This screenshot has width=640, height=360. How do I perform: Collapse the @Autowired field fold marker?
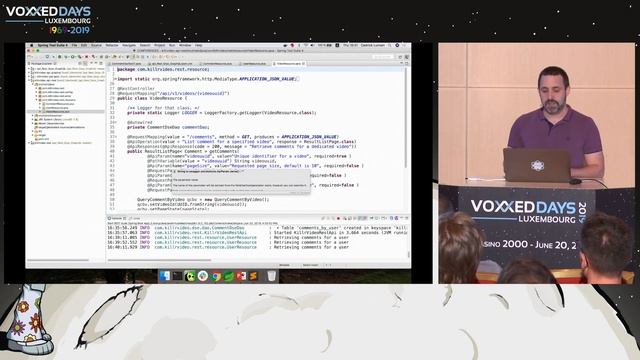pyautogui.click(x=116, y=122)
